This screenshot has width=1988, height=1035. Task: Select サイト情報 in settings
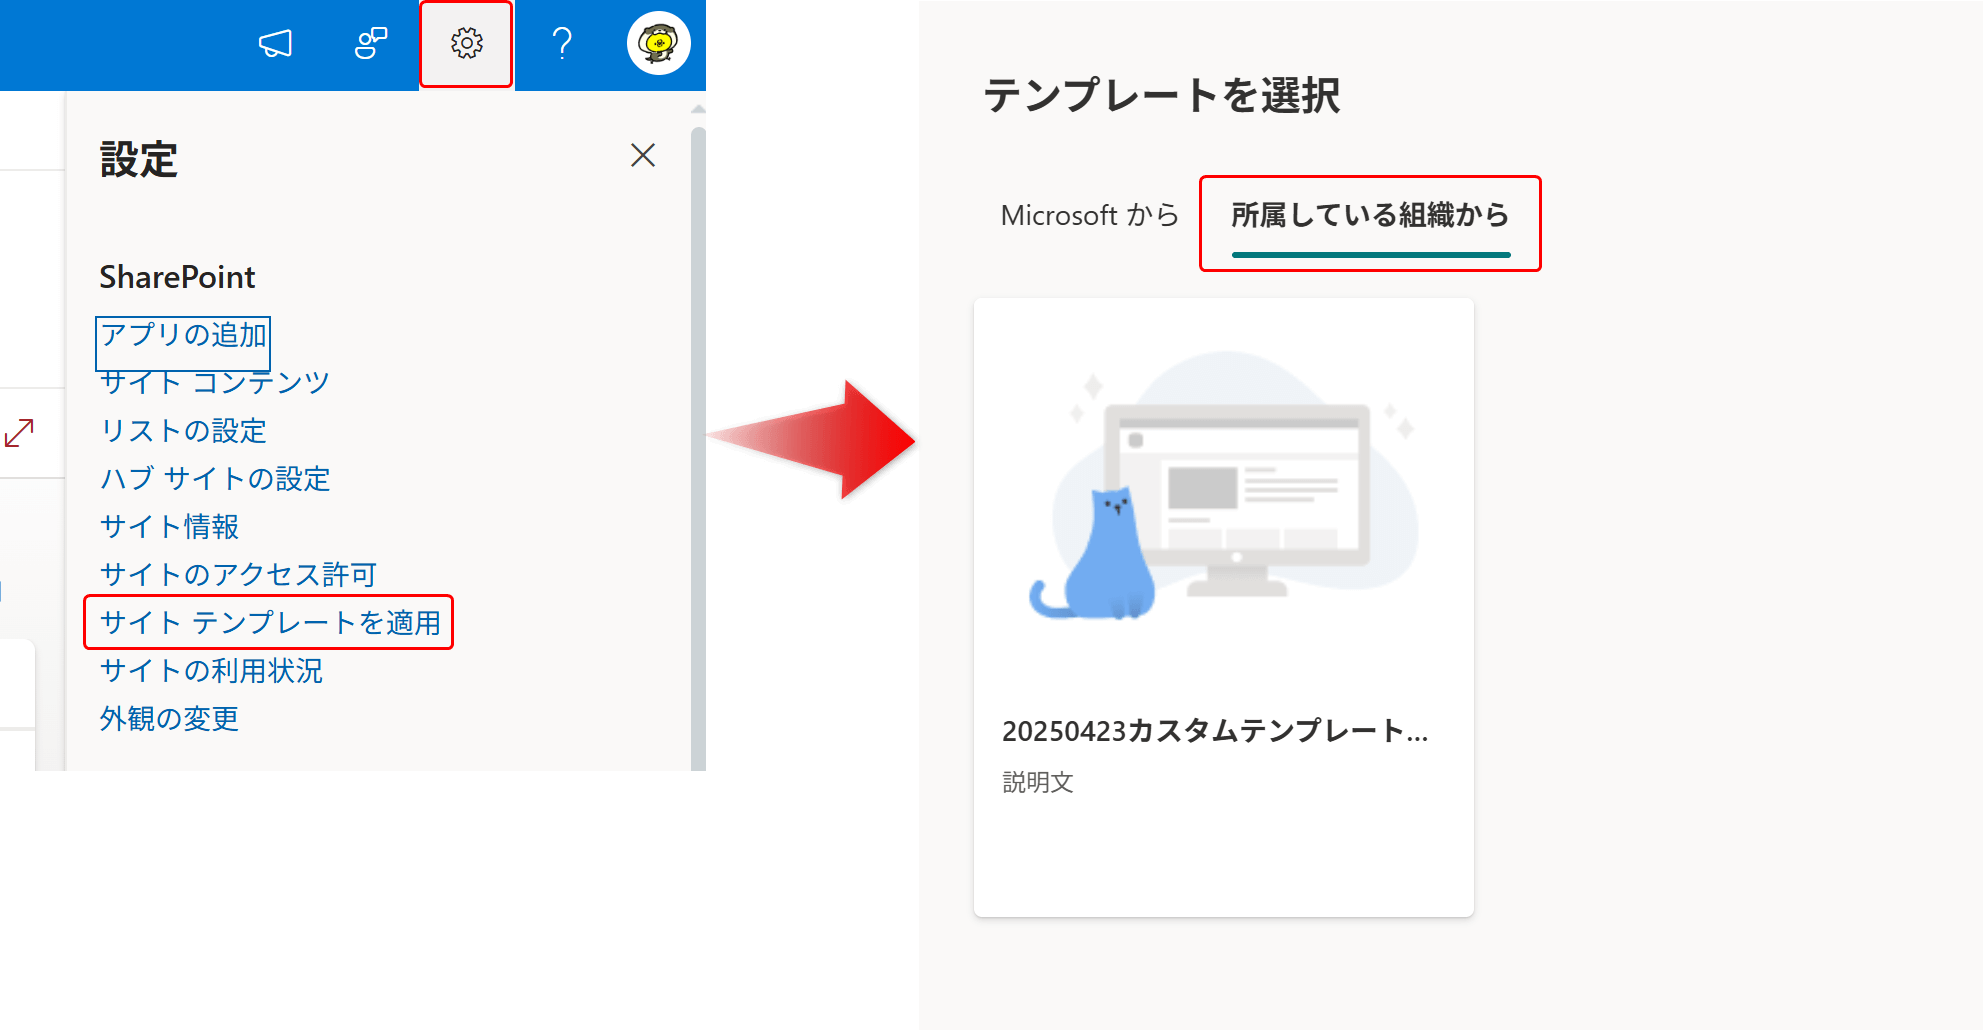coord(169,527)
